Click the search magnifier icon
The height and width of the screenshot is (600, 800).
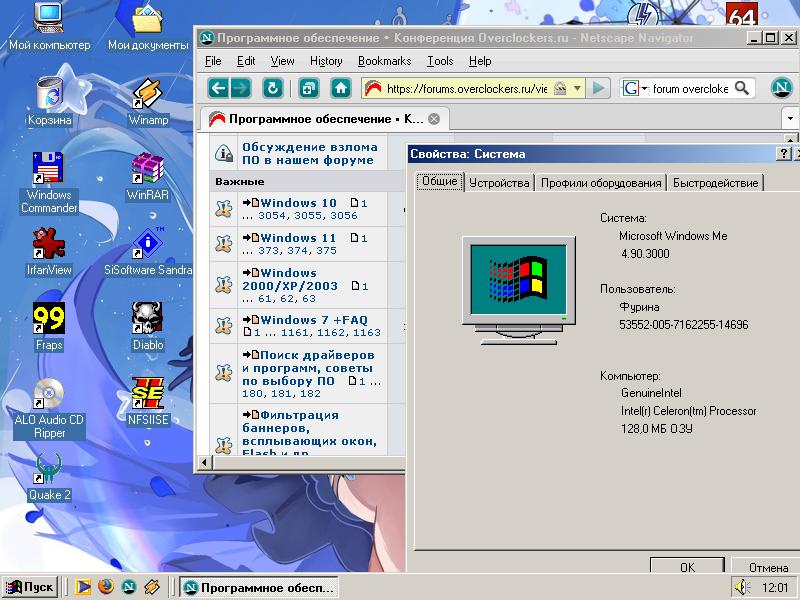pos(742,88)
